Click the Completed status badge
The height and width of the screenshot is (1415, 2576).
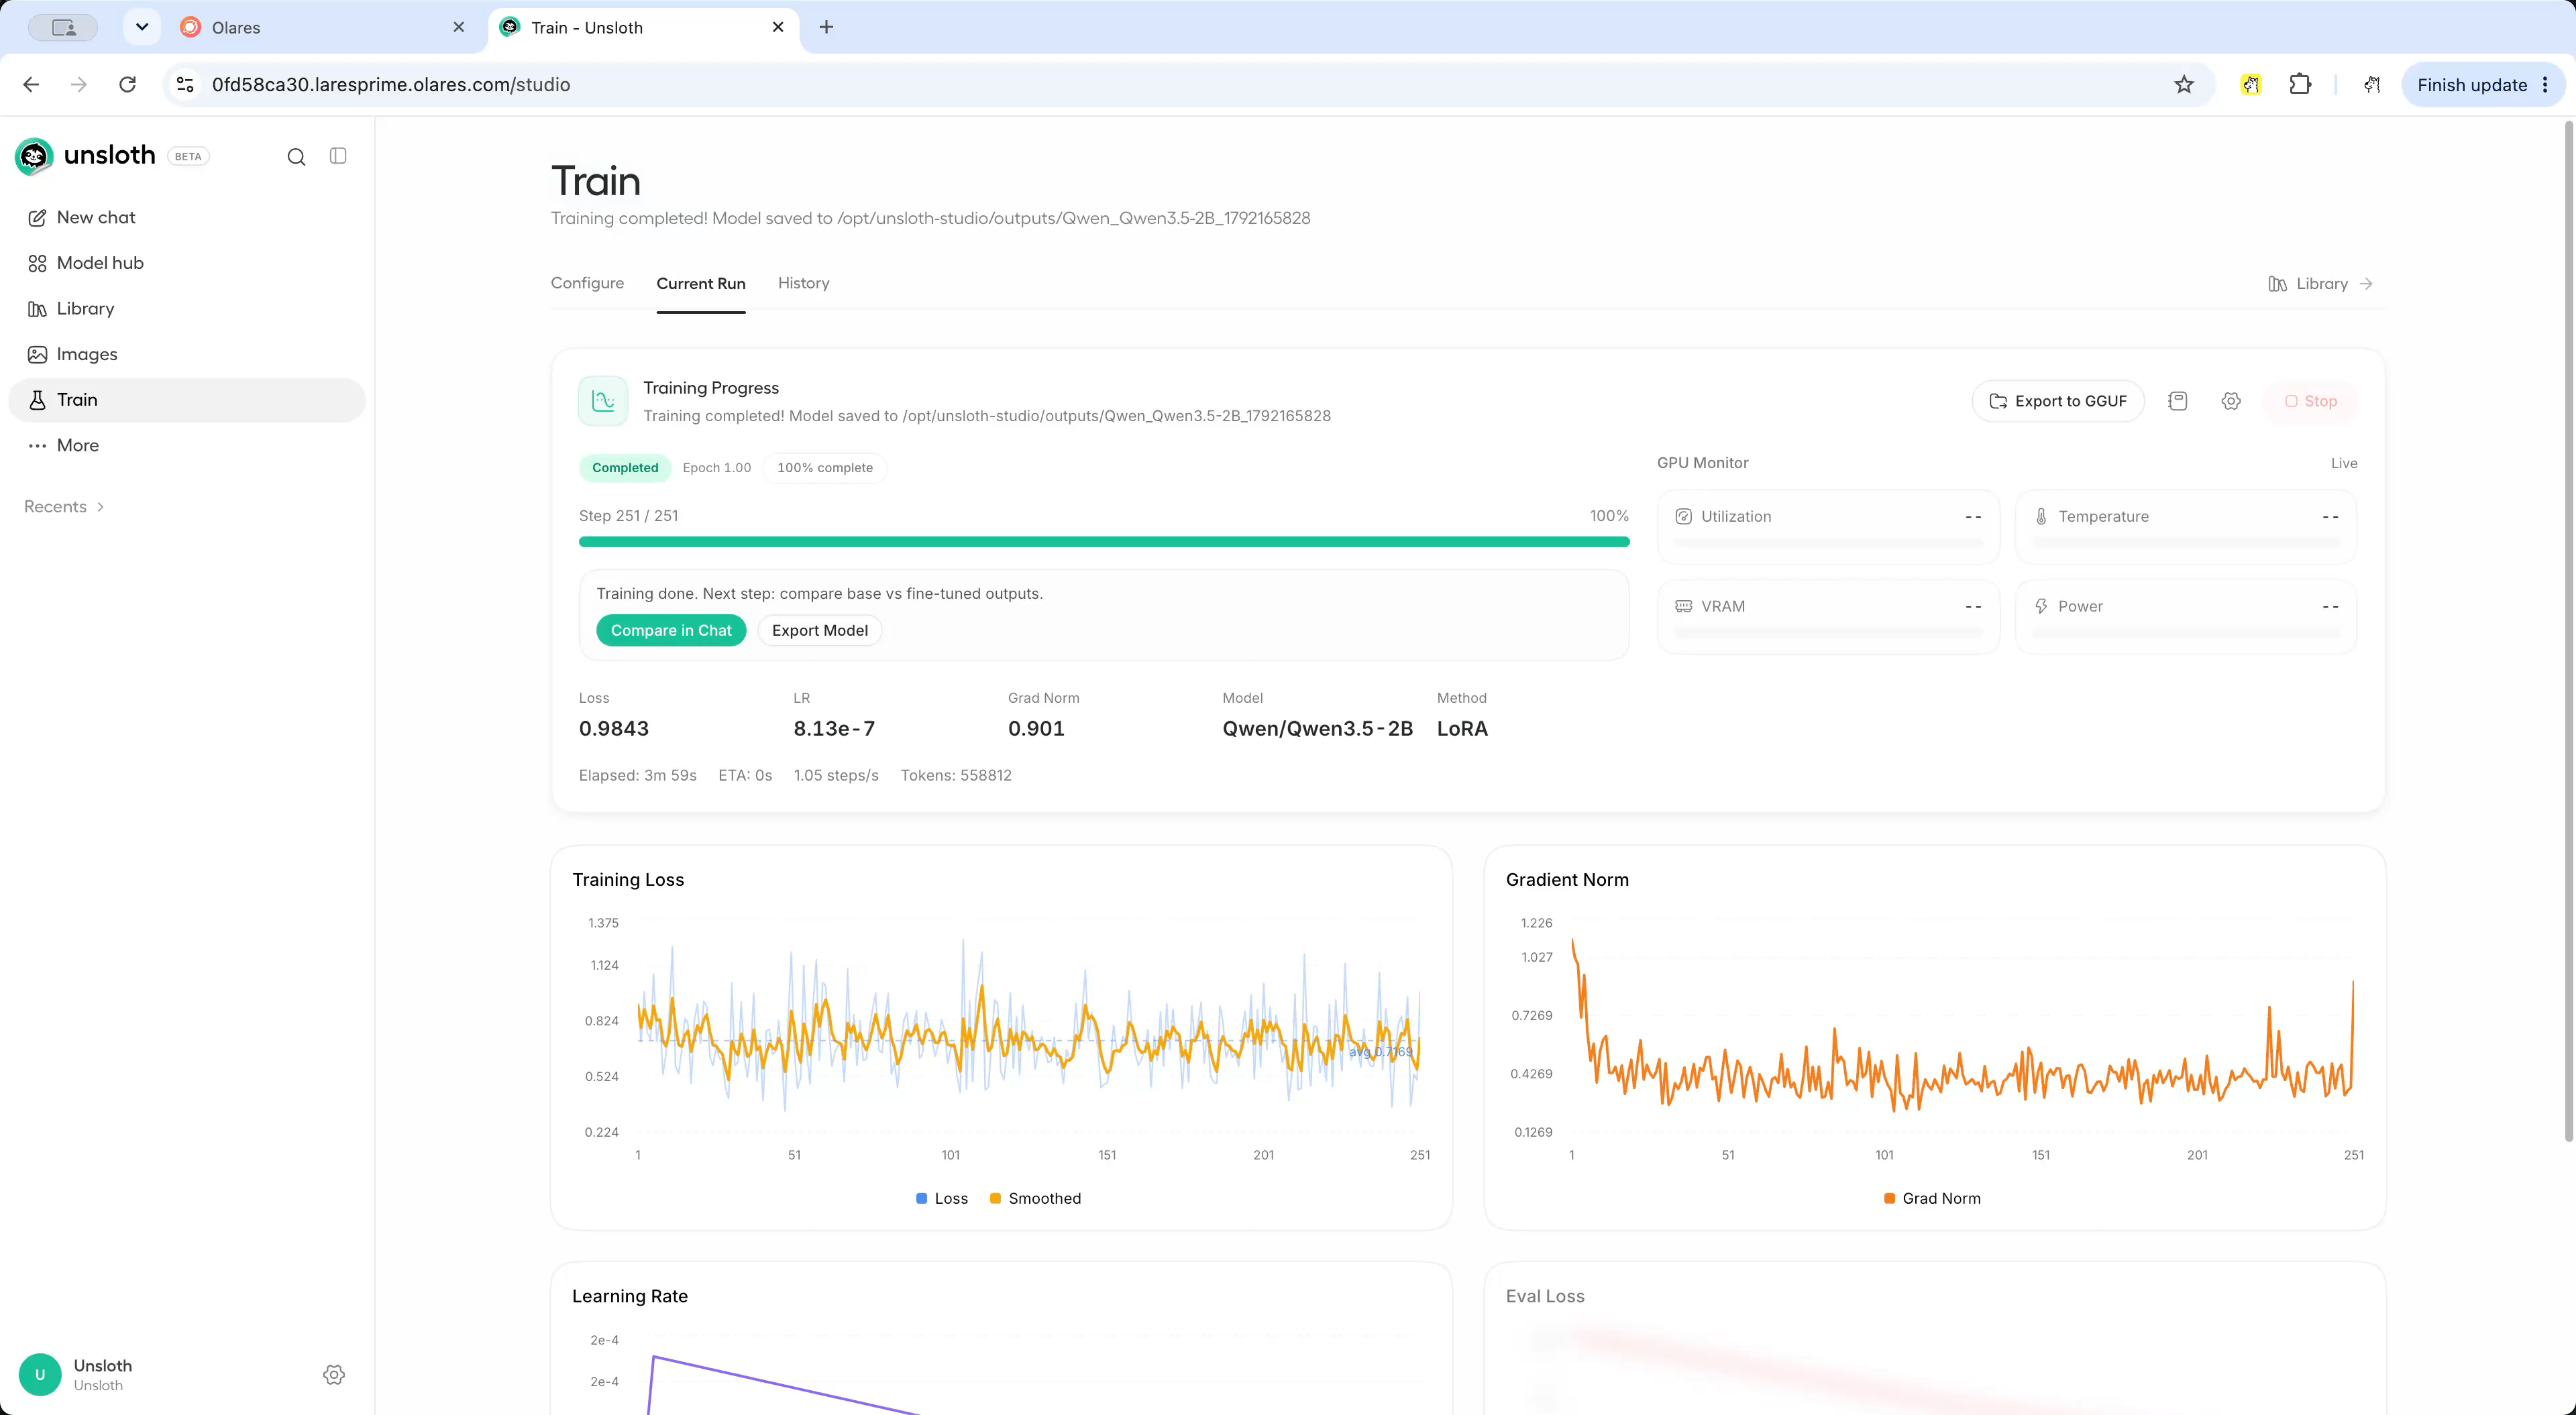click(x=625, y=468)
